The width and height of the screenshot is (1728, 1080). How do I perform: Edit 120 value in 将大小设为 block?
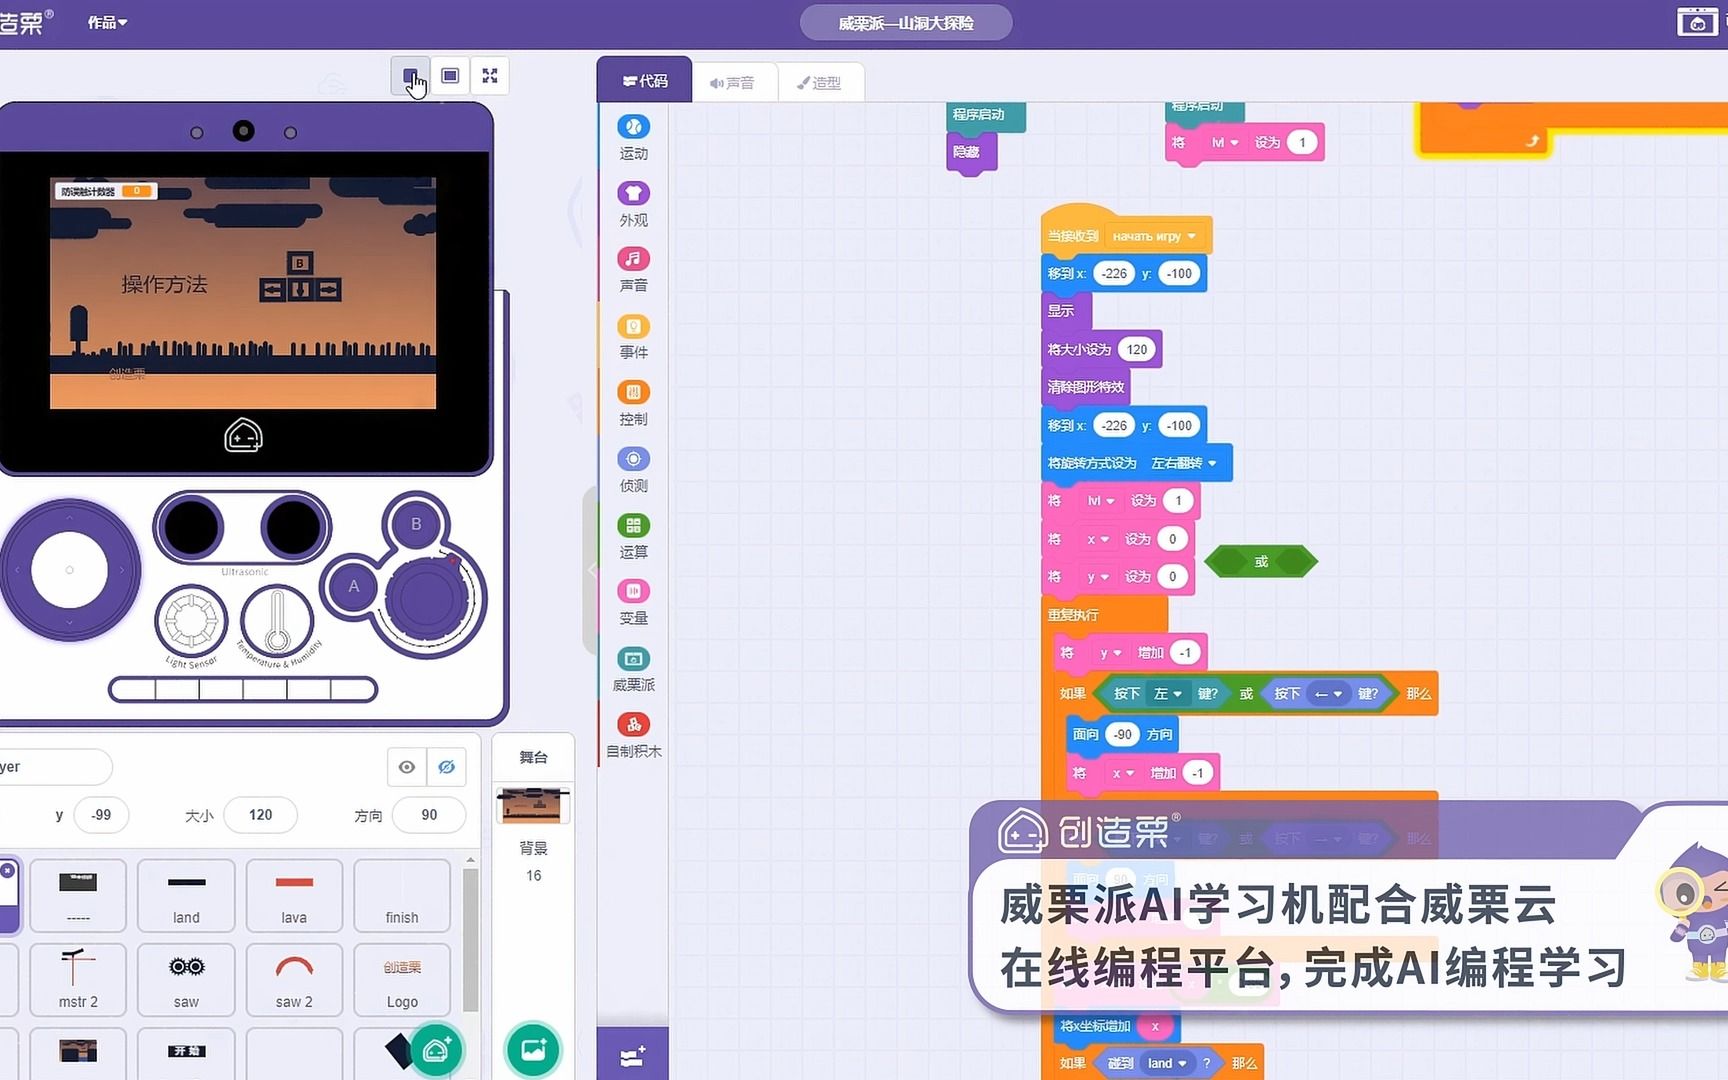click(1137, 349)
